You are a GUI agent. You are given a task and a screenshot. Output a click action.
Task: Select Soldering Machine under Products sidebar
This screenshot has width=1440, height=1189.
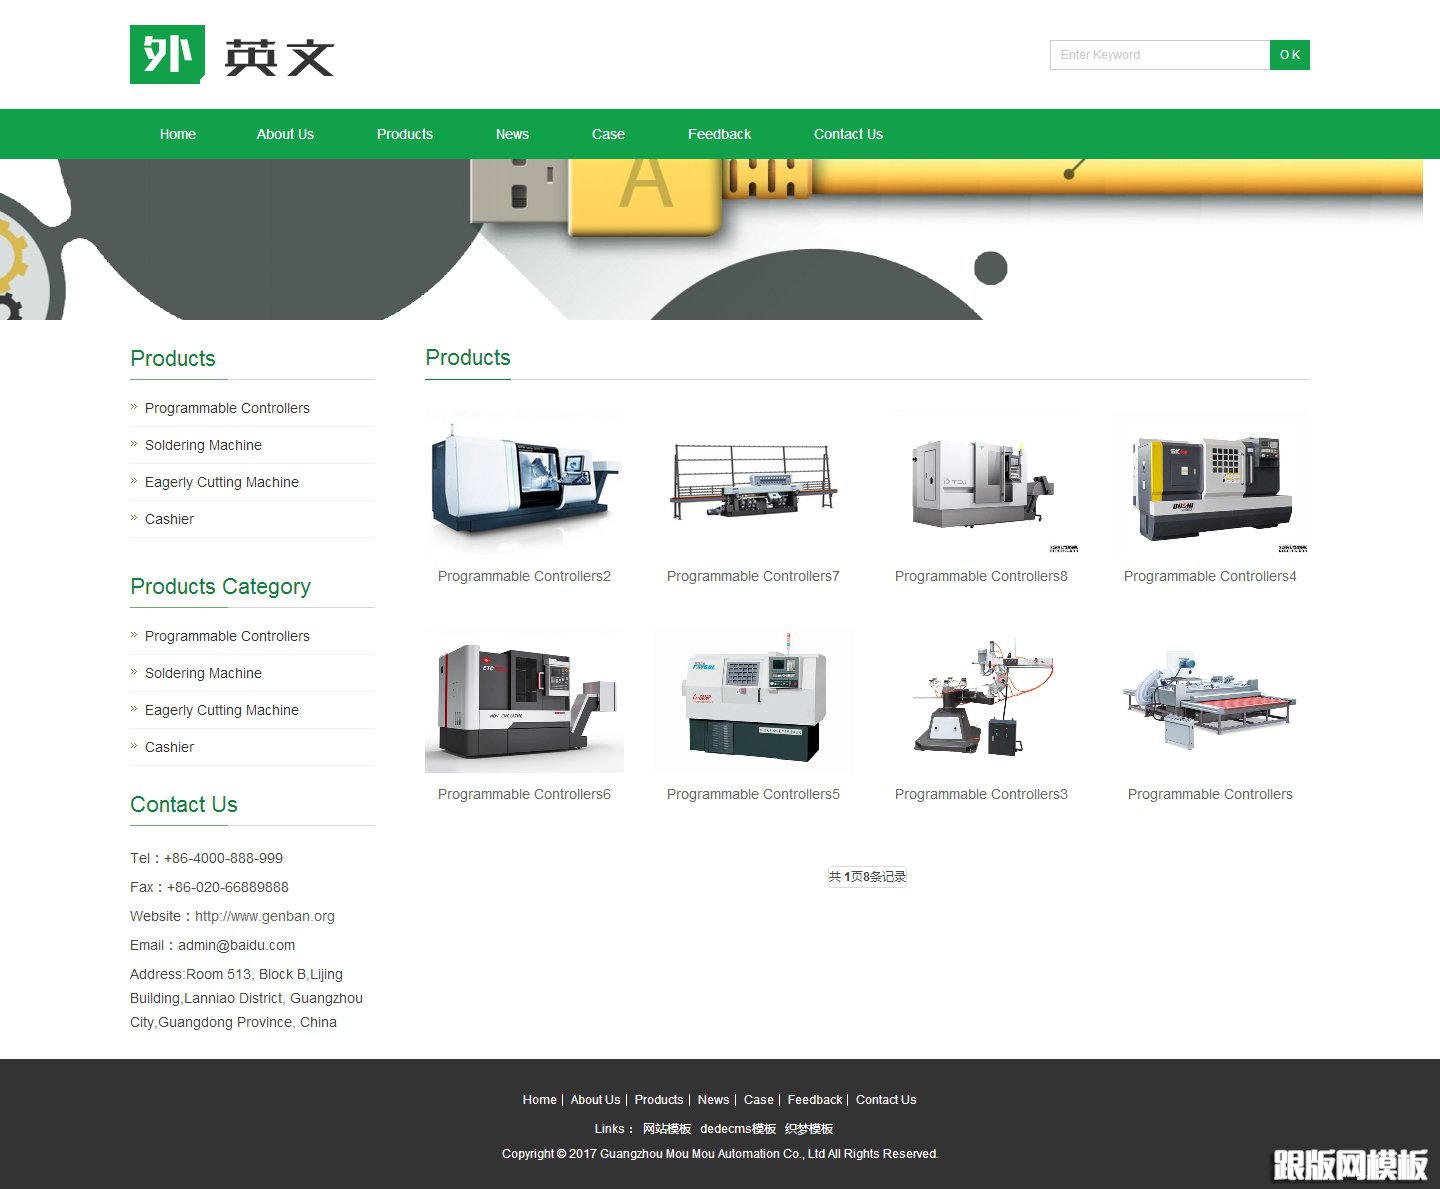click(x=203, y=445)
